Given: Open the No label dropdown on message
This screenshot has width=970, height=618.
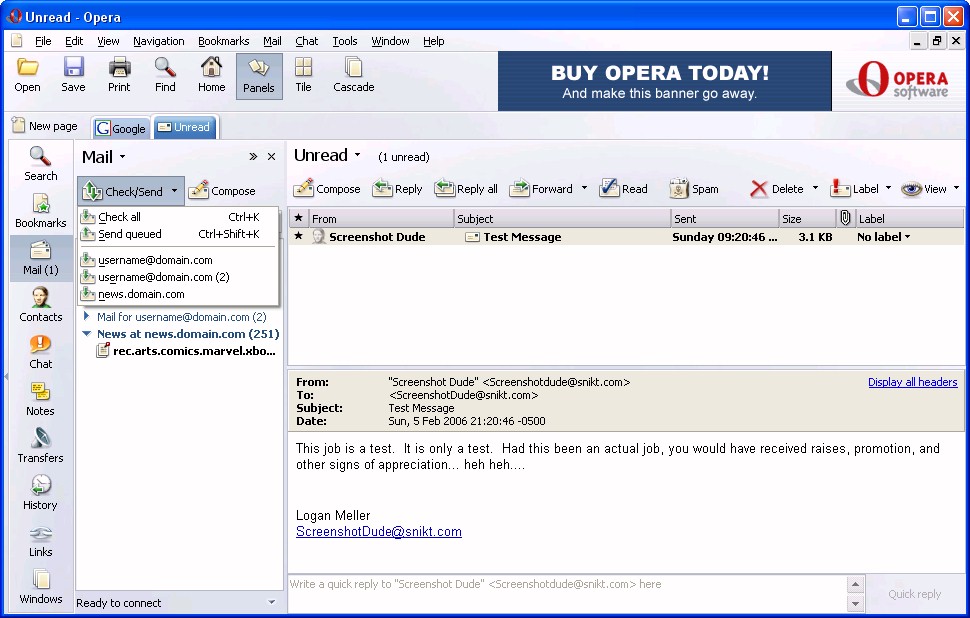Looking at the screenshot, I should (x=885, y=237).
